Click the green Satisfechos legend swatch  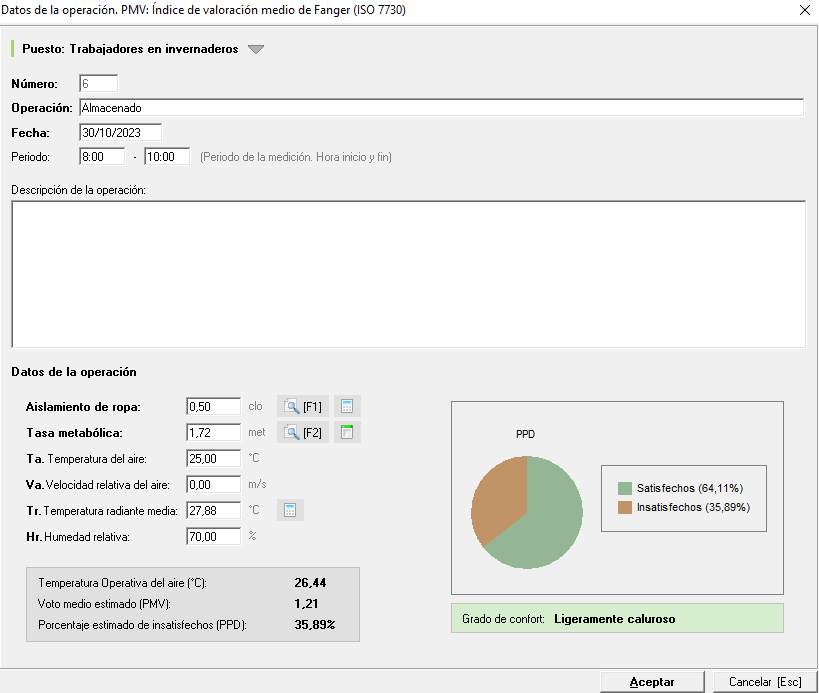(625, 488)
